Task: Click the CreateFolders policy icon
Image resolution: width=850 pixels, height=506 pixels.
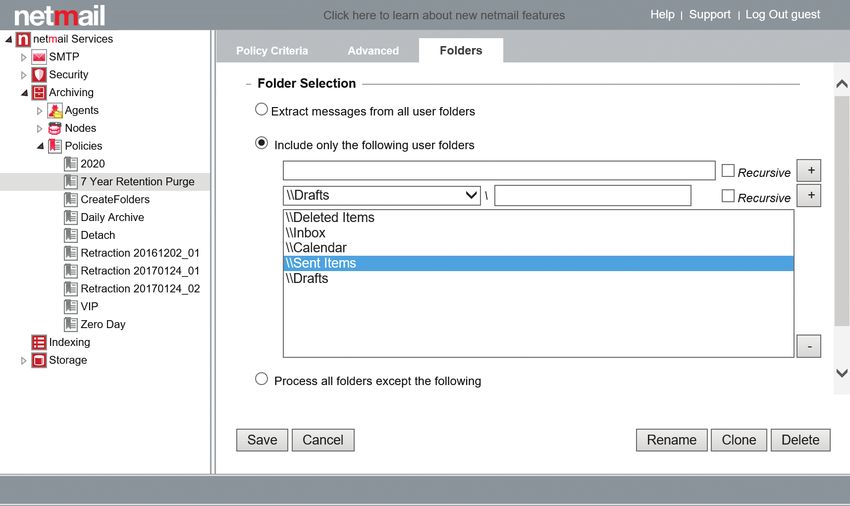Action: tap(70, 200)
